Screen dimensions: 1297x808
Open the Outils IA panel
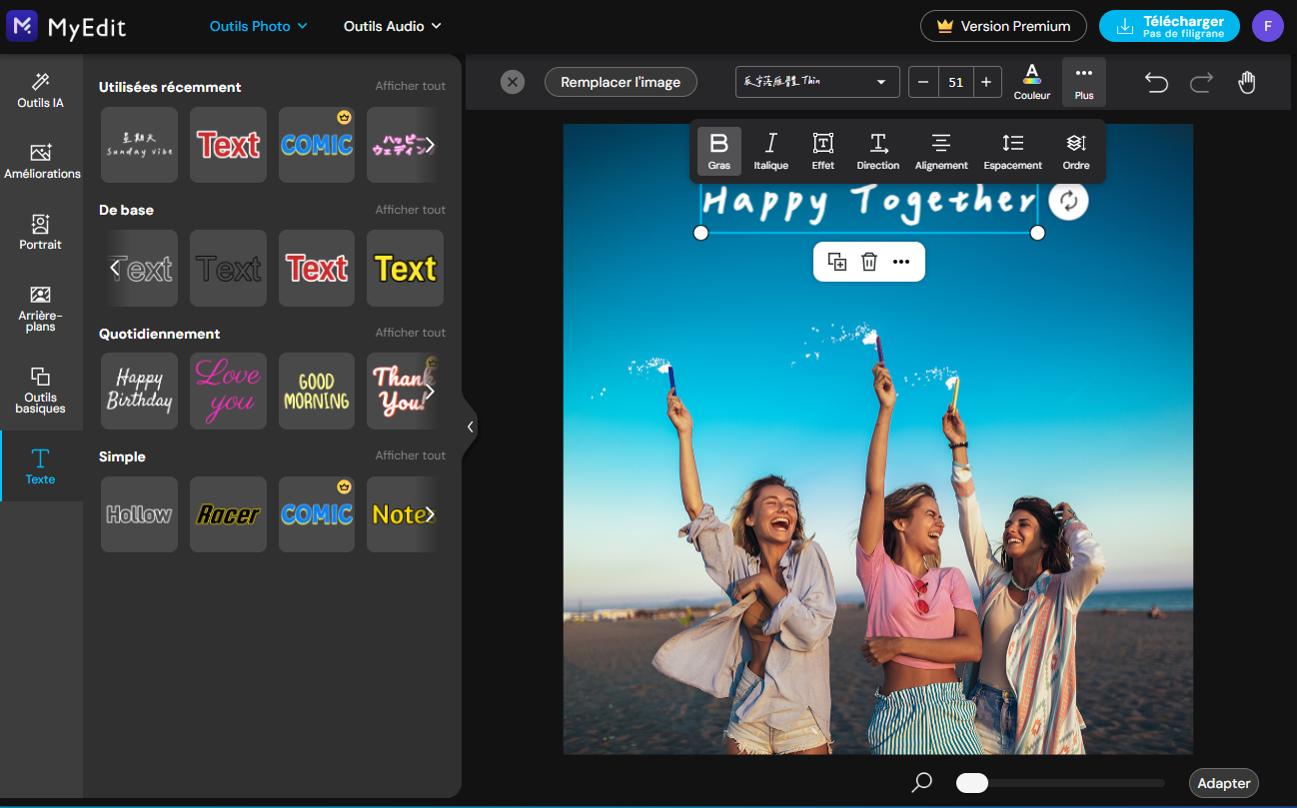[x=40, y=90]
